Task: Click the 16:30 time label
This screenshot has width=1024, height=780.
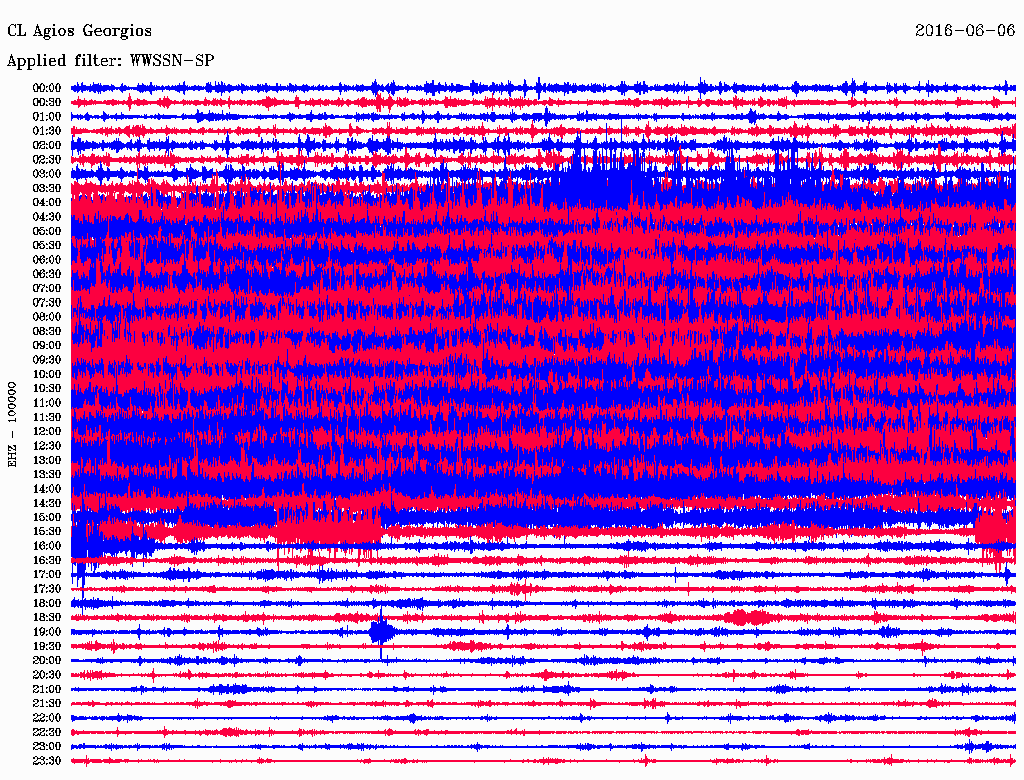Action: pos(47,560)
